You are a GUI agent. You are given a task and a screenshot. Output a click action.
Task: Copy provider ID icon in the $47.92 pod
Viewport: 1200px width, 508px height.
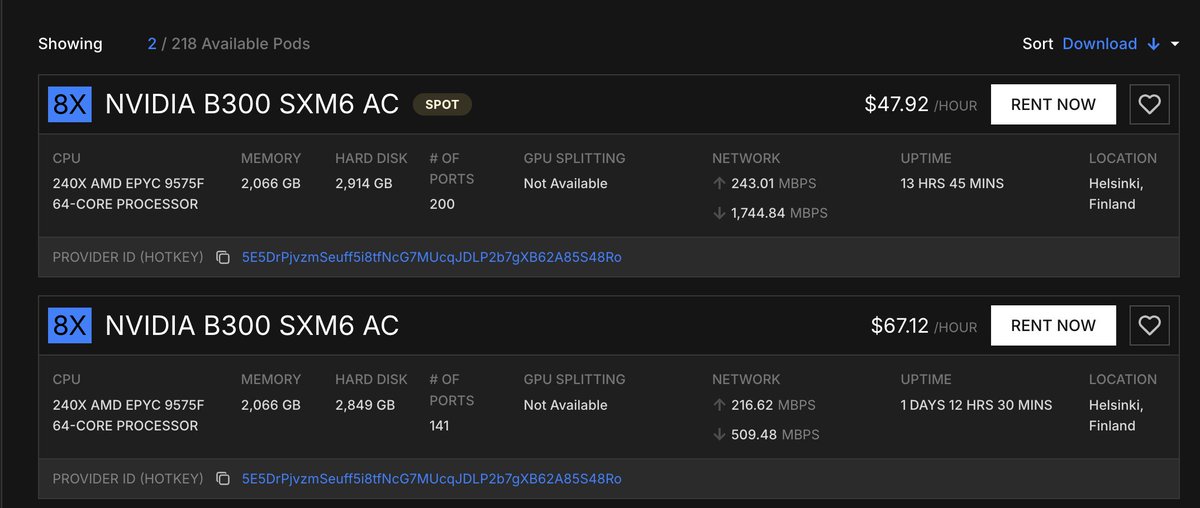223,257
